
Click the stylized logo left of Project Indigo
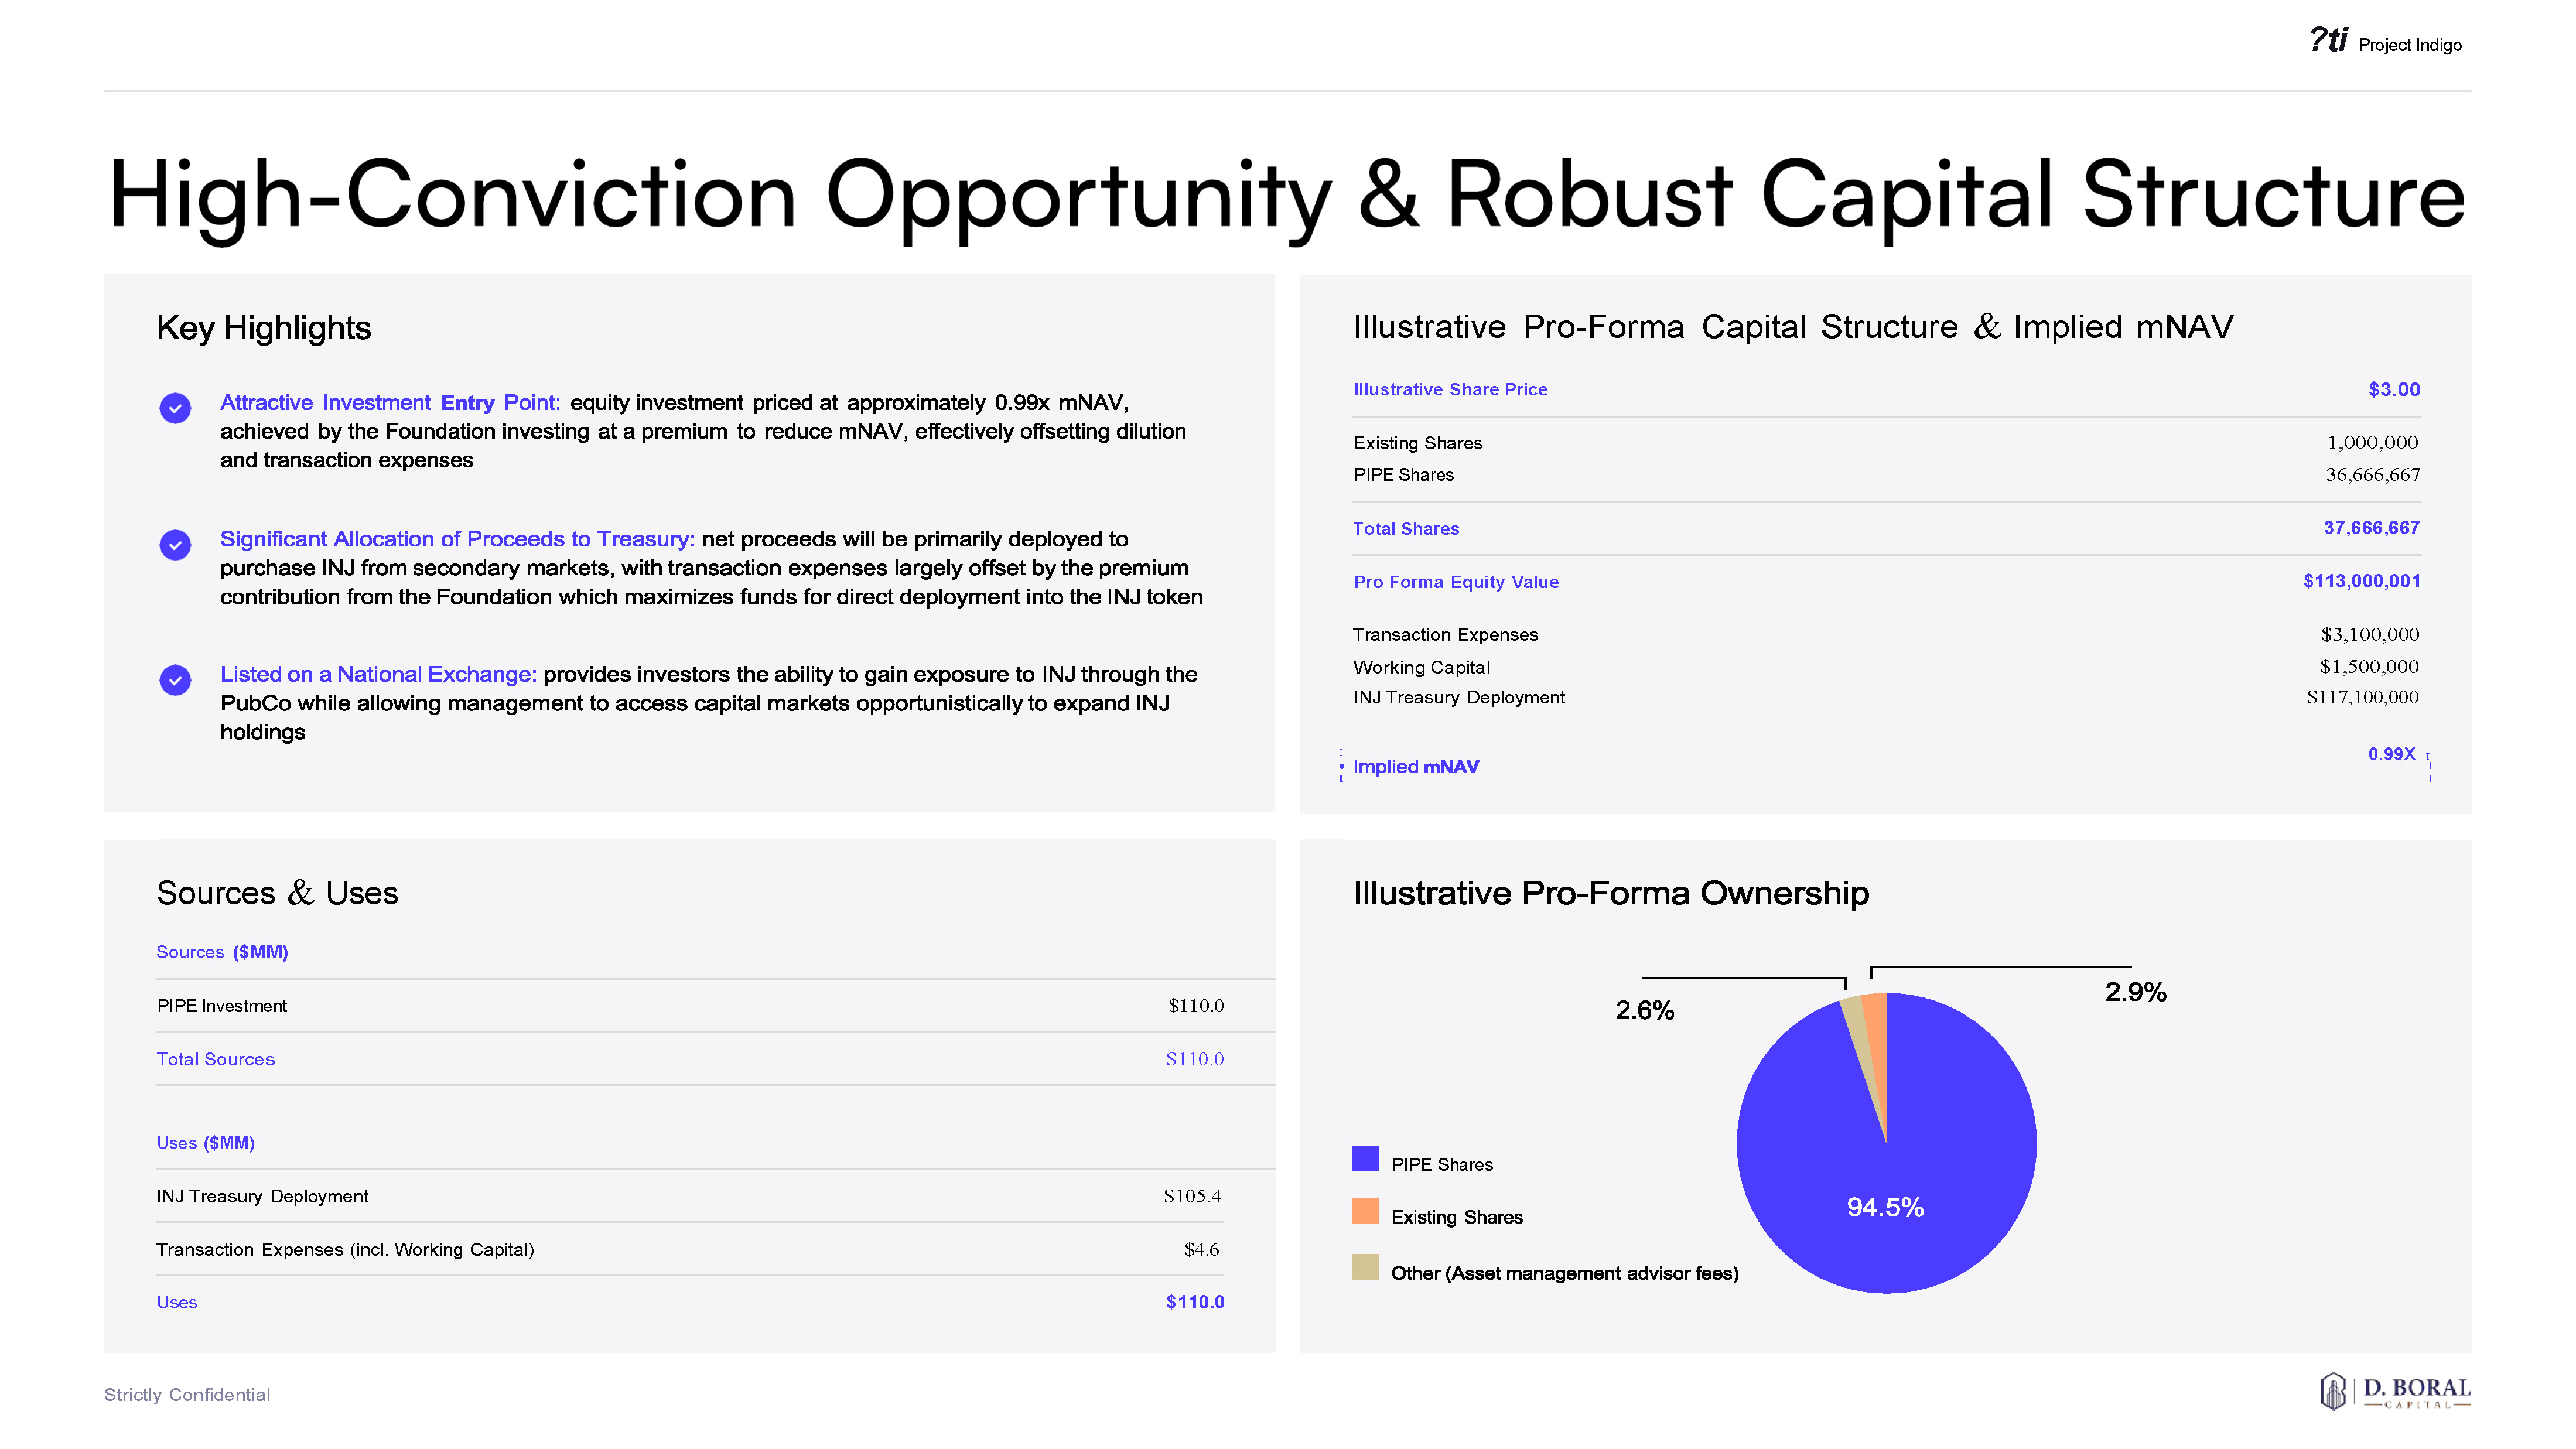(x=2328, y=40)
